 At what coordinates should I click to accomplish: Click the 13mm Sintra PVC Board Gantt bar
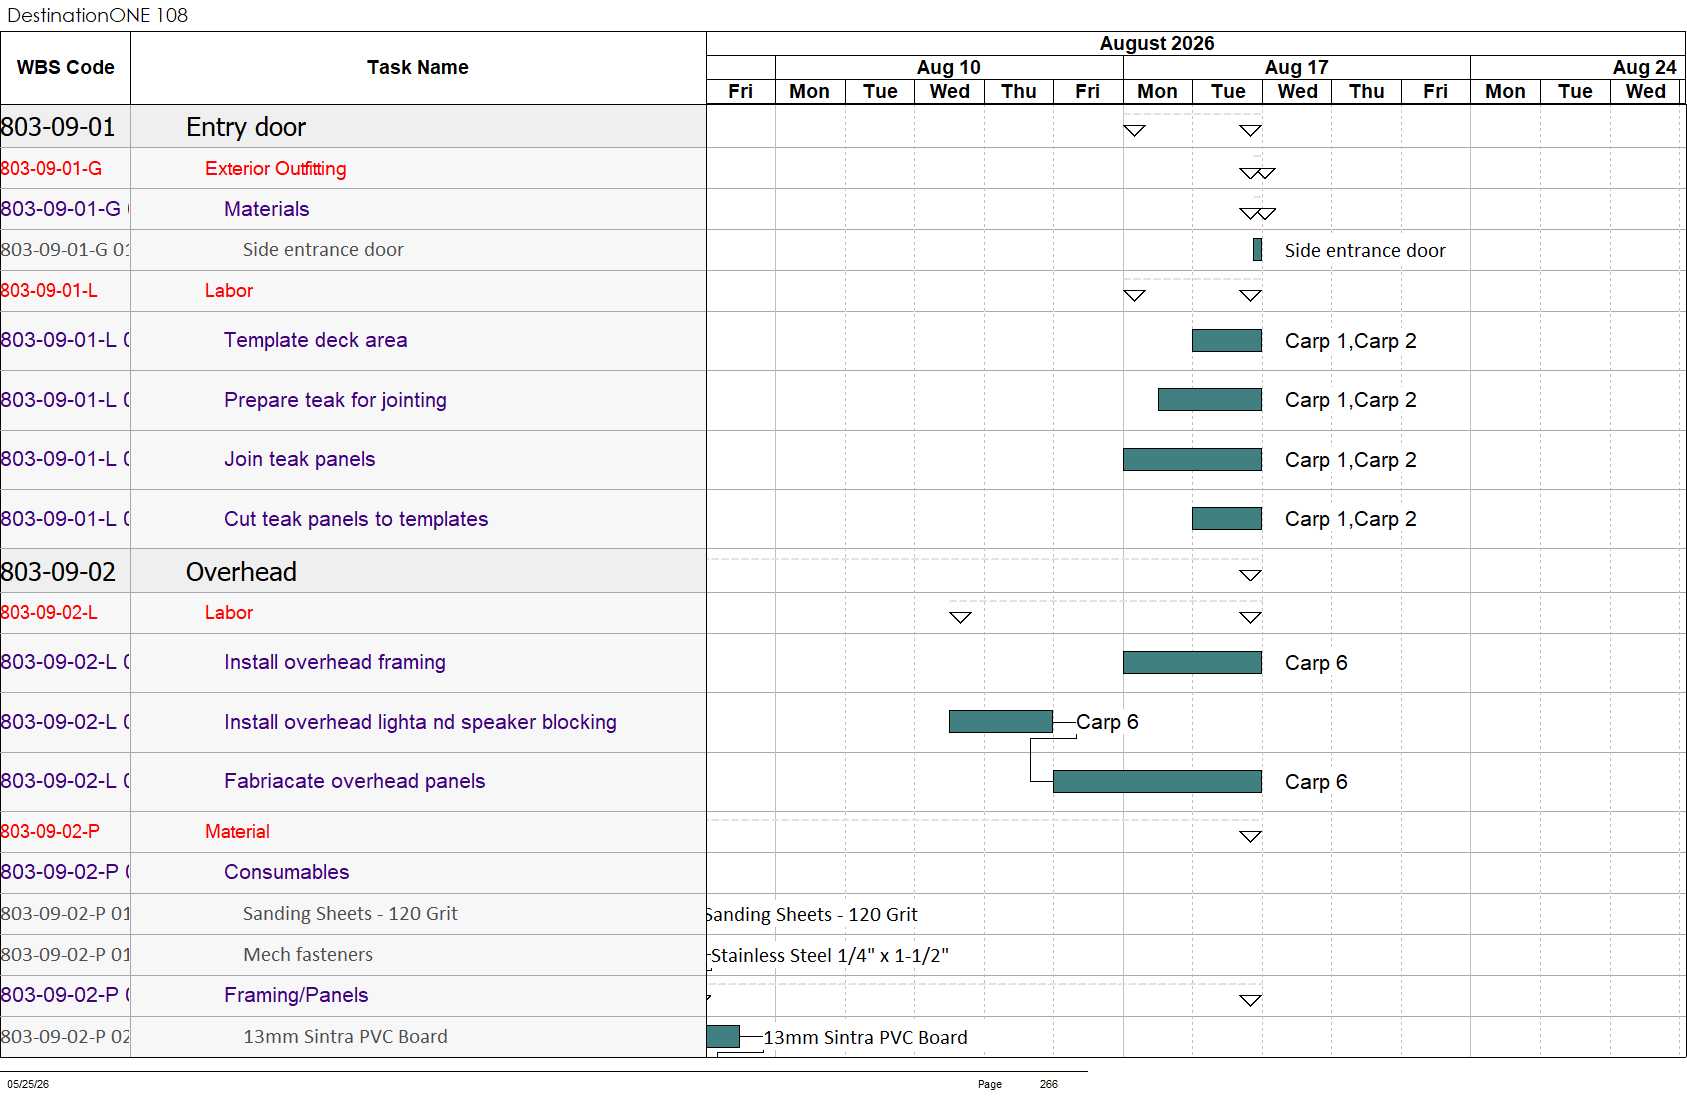723,1037
